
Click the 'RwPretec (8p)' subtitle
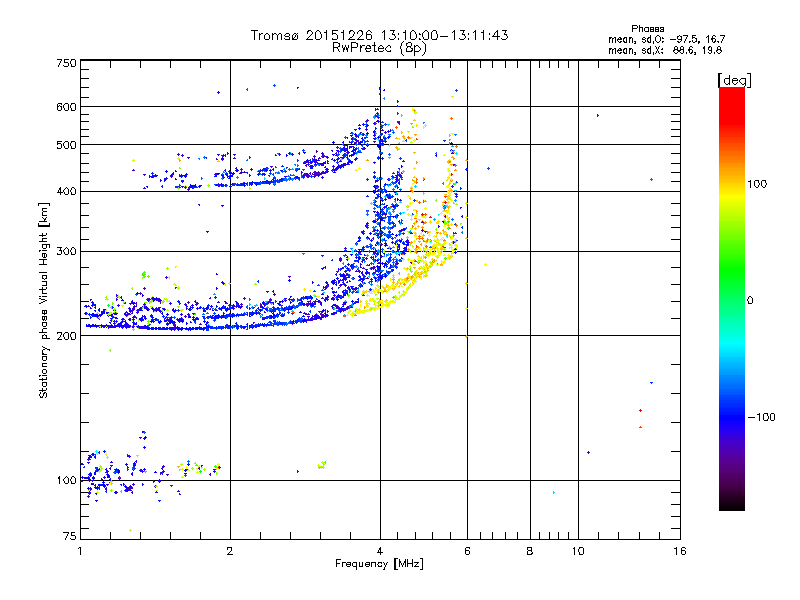(379, 48)
